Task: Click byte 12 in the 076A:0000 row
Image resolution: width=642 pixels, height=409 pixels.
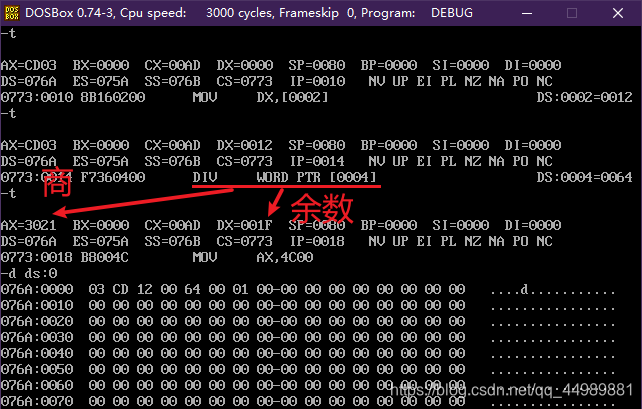Action: pyautogui.click(x=145, y=289)
